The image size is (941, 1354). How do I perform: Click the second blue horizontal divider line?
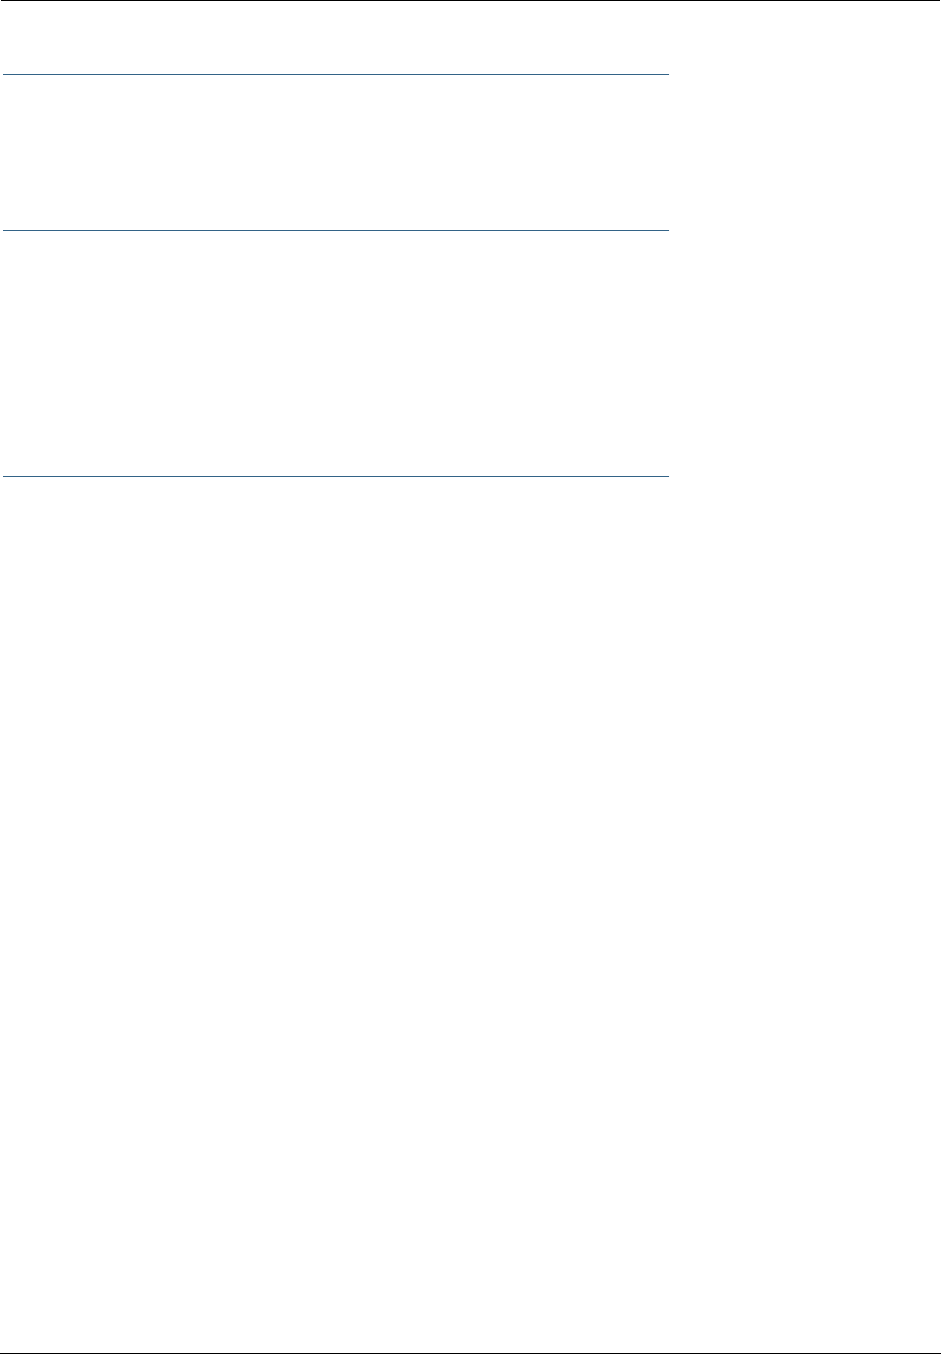pos(335,231)
